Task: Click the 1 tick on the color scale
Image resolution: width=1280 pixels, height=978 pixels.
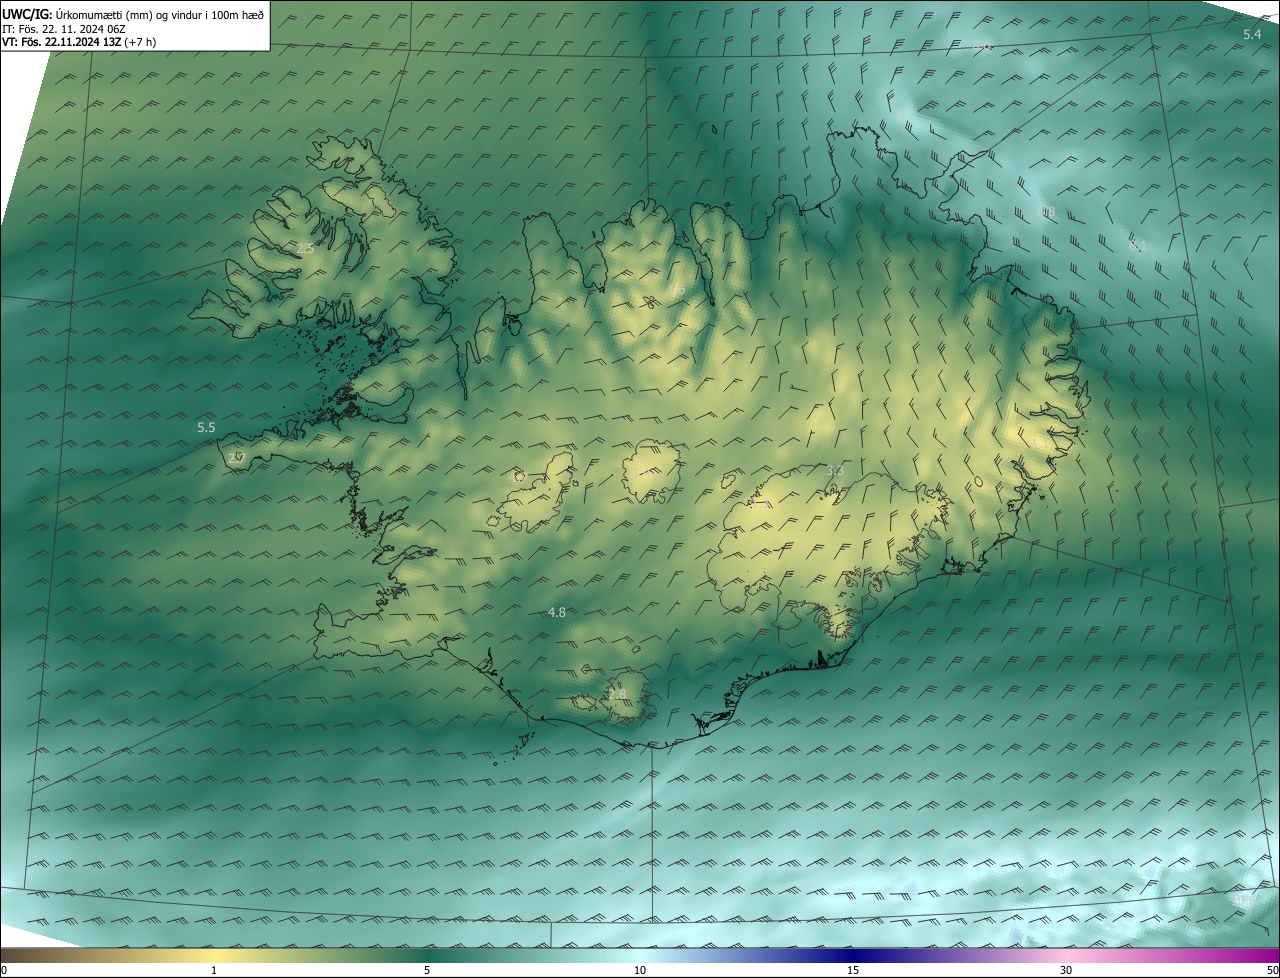Action: click(214, 970)
